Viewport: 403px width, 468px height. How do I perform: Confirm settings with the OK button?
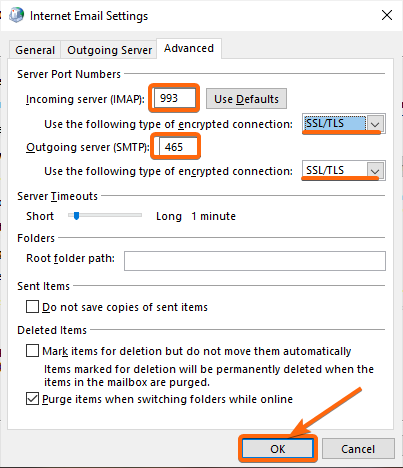pyautogui.click(x=277, y=449)
